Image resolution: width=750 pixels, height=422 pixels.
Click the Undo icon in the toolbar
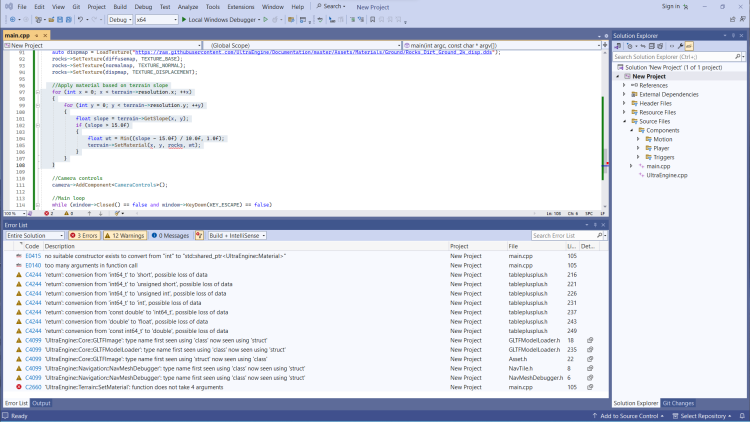(x=80, y=20)
